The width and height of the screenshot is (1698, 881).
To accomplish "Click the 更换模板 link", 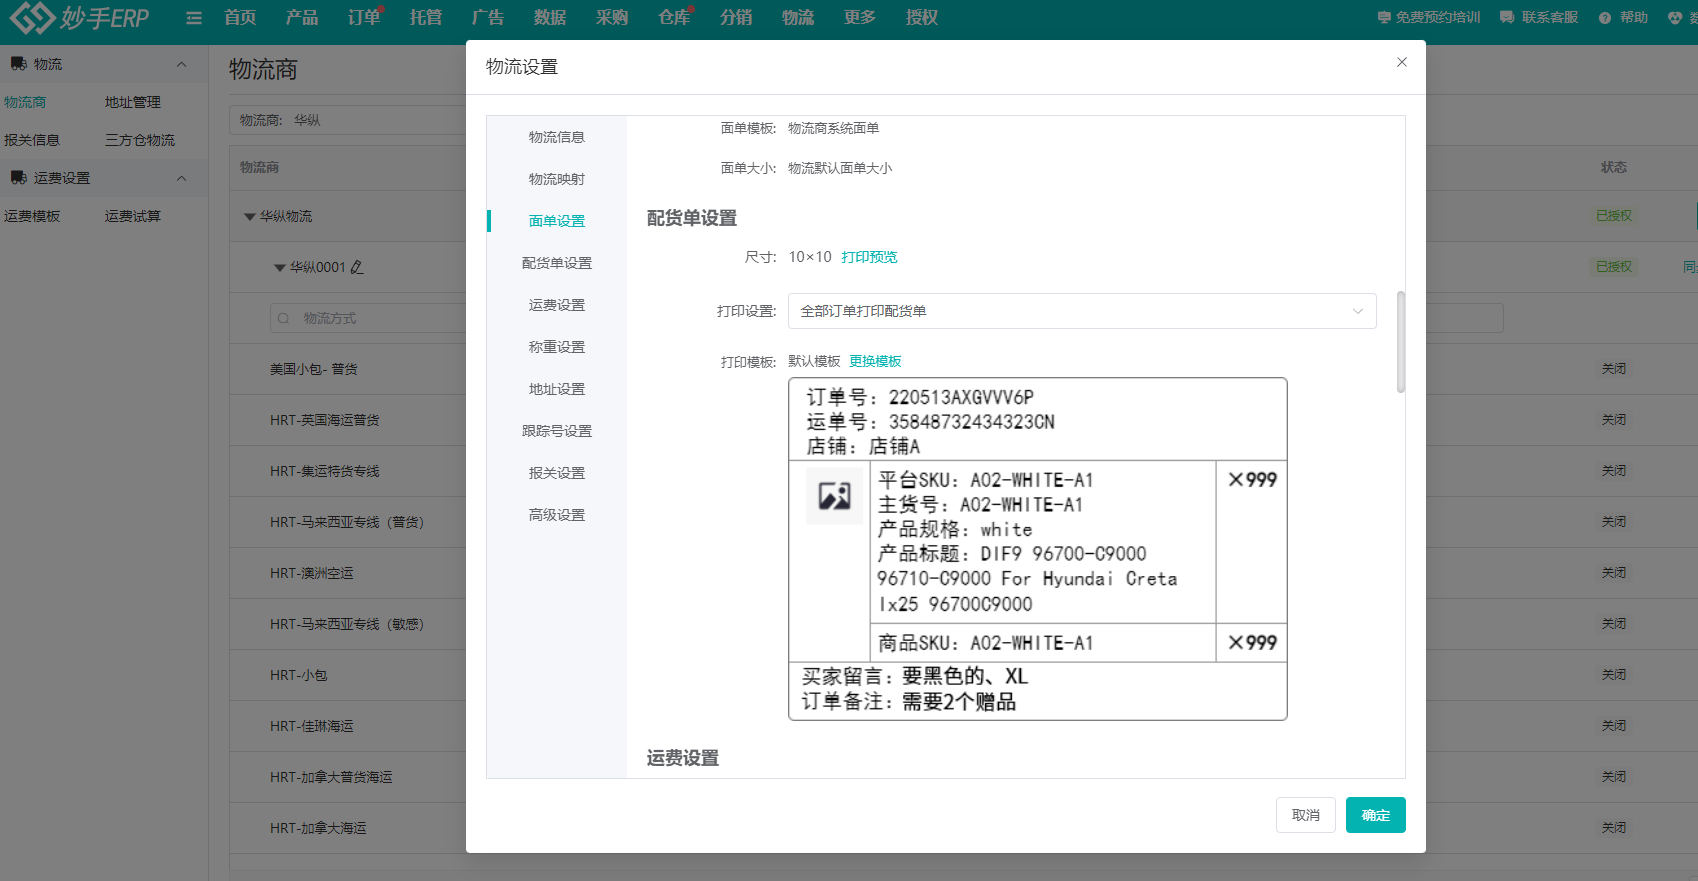I will coord(875,361).
